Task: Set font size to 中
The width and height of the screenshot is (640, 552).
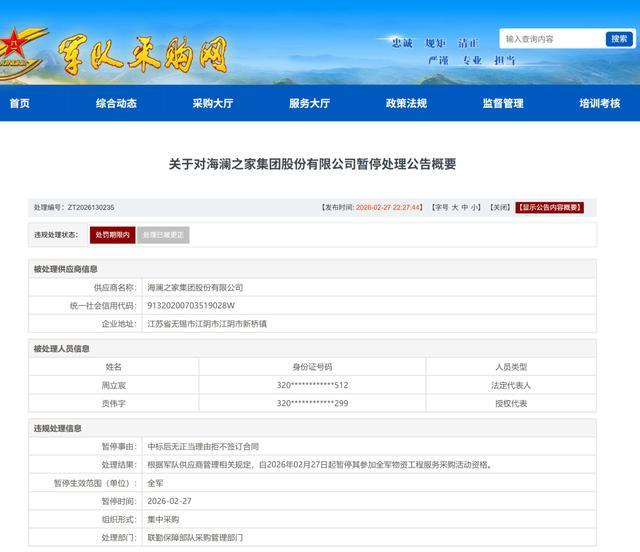Action: (x=465, y=207)
